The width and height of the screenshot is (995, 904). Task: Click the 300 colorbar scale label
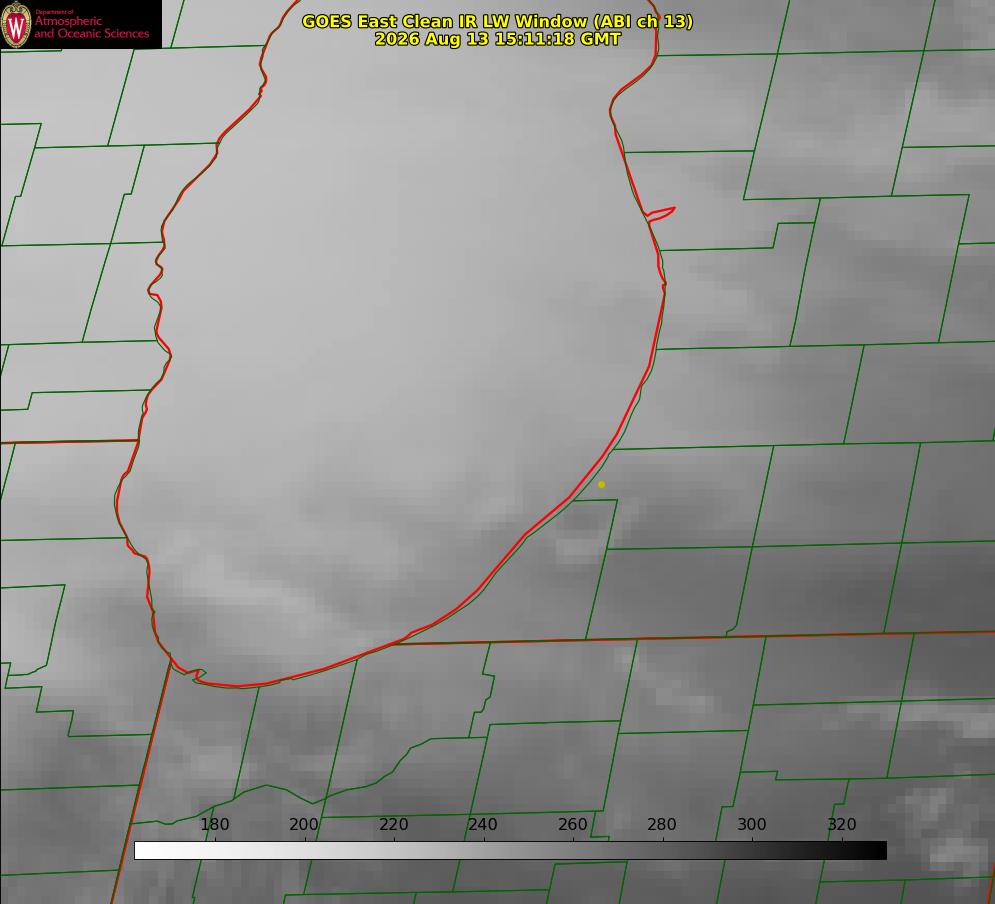coord(752,824)
